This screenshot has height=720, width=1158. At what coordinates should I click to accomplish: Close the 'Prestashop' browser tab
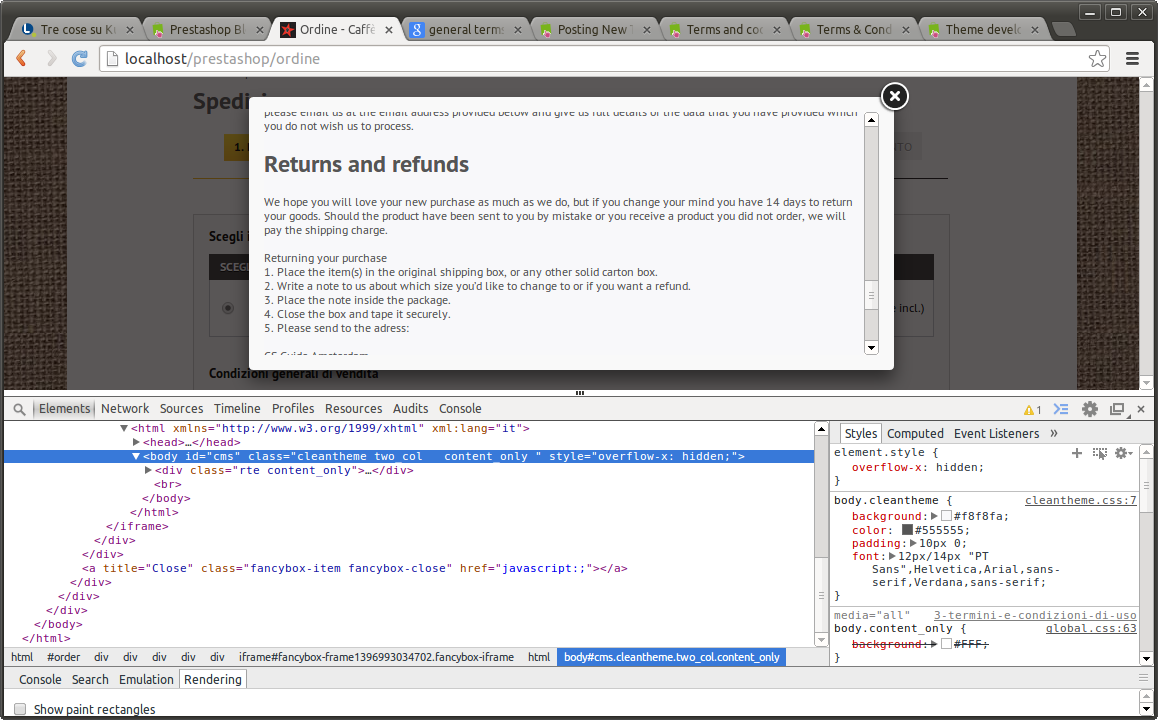coord(260,30)
